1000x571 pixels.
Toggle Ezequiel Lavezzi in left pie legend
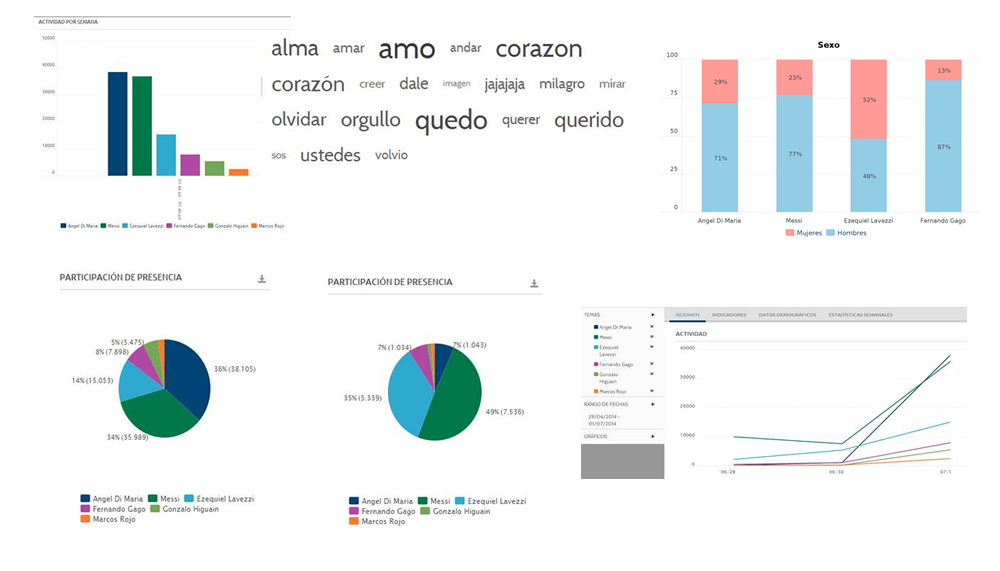click(219, 499)
